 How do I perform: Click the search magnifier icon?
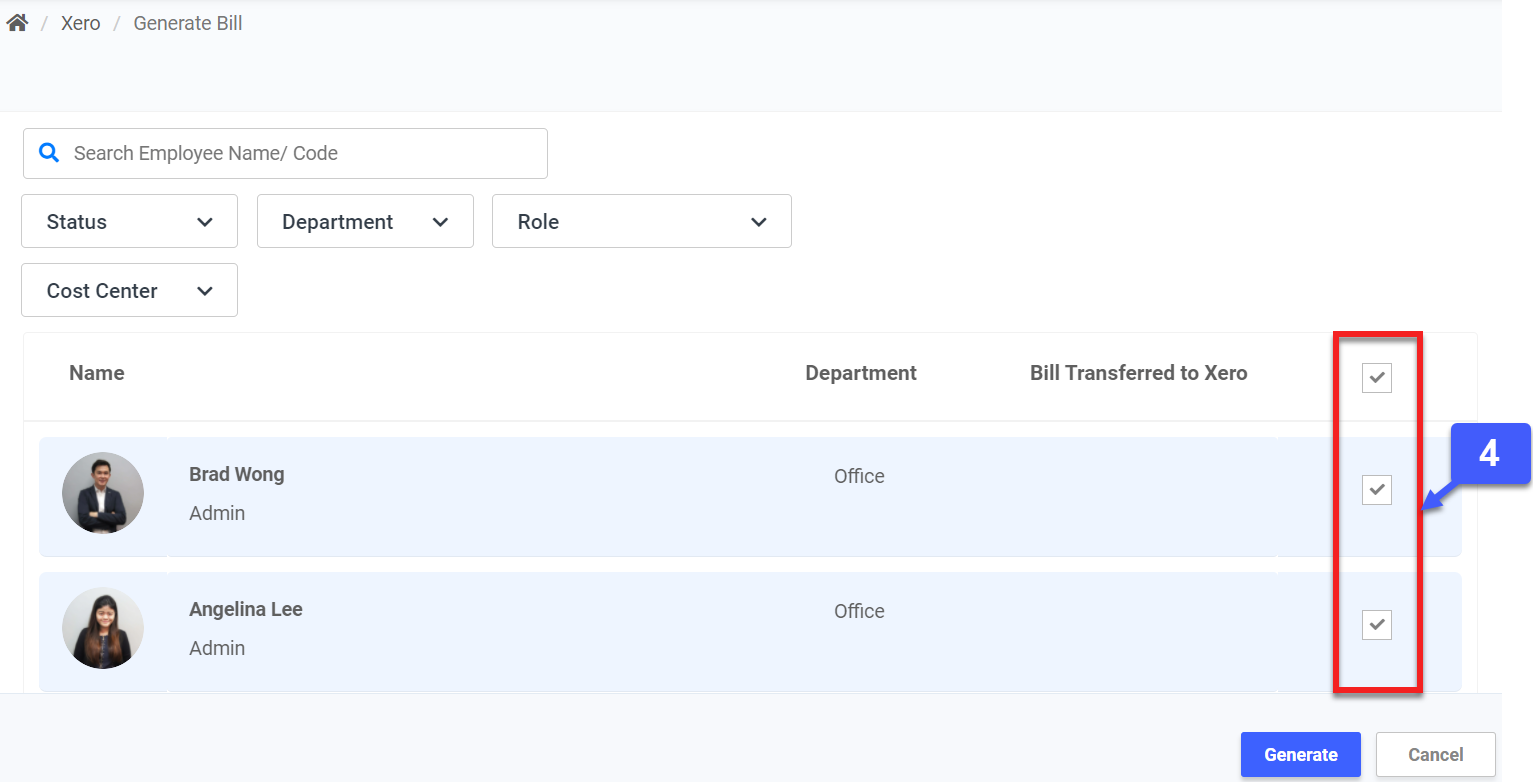click(x=48, y=153)
